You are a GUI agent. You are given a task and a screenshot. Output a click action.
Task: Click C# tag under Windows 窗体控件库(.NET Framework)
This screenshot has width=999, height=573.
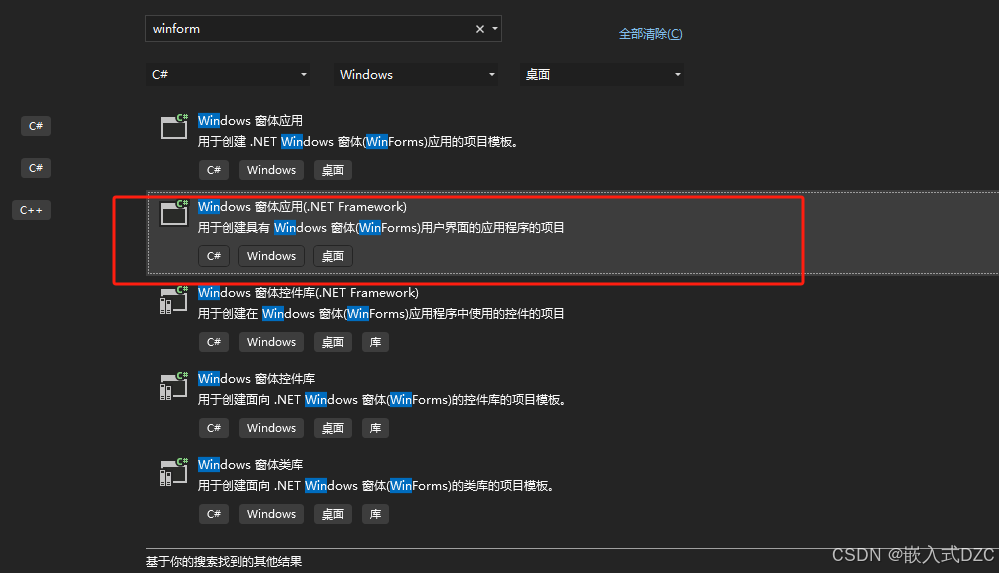click(213, 342)
